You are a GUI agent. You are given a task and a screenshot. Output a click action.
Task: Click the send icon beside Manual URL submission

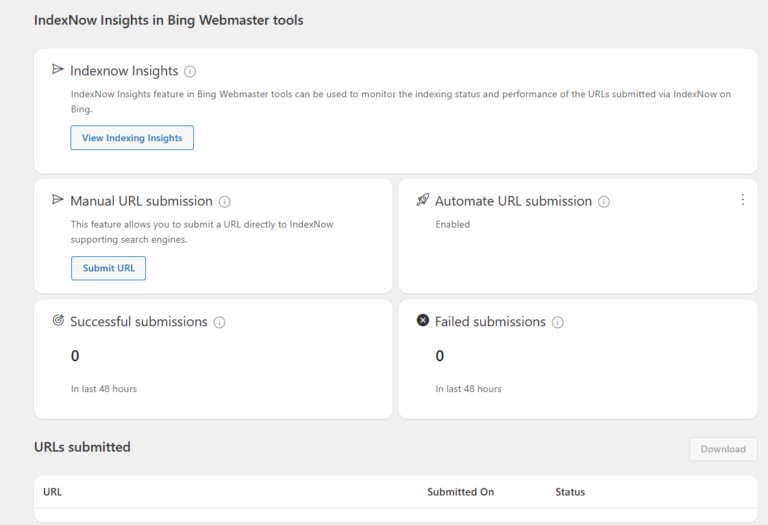[58, 200]
